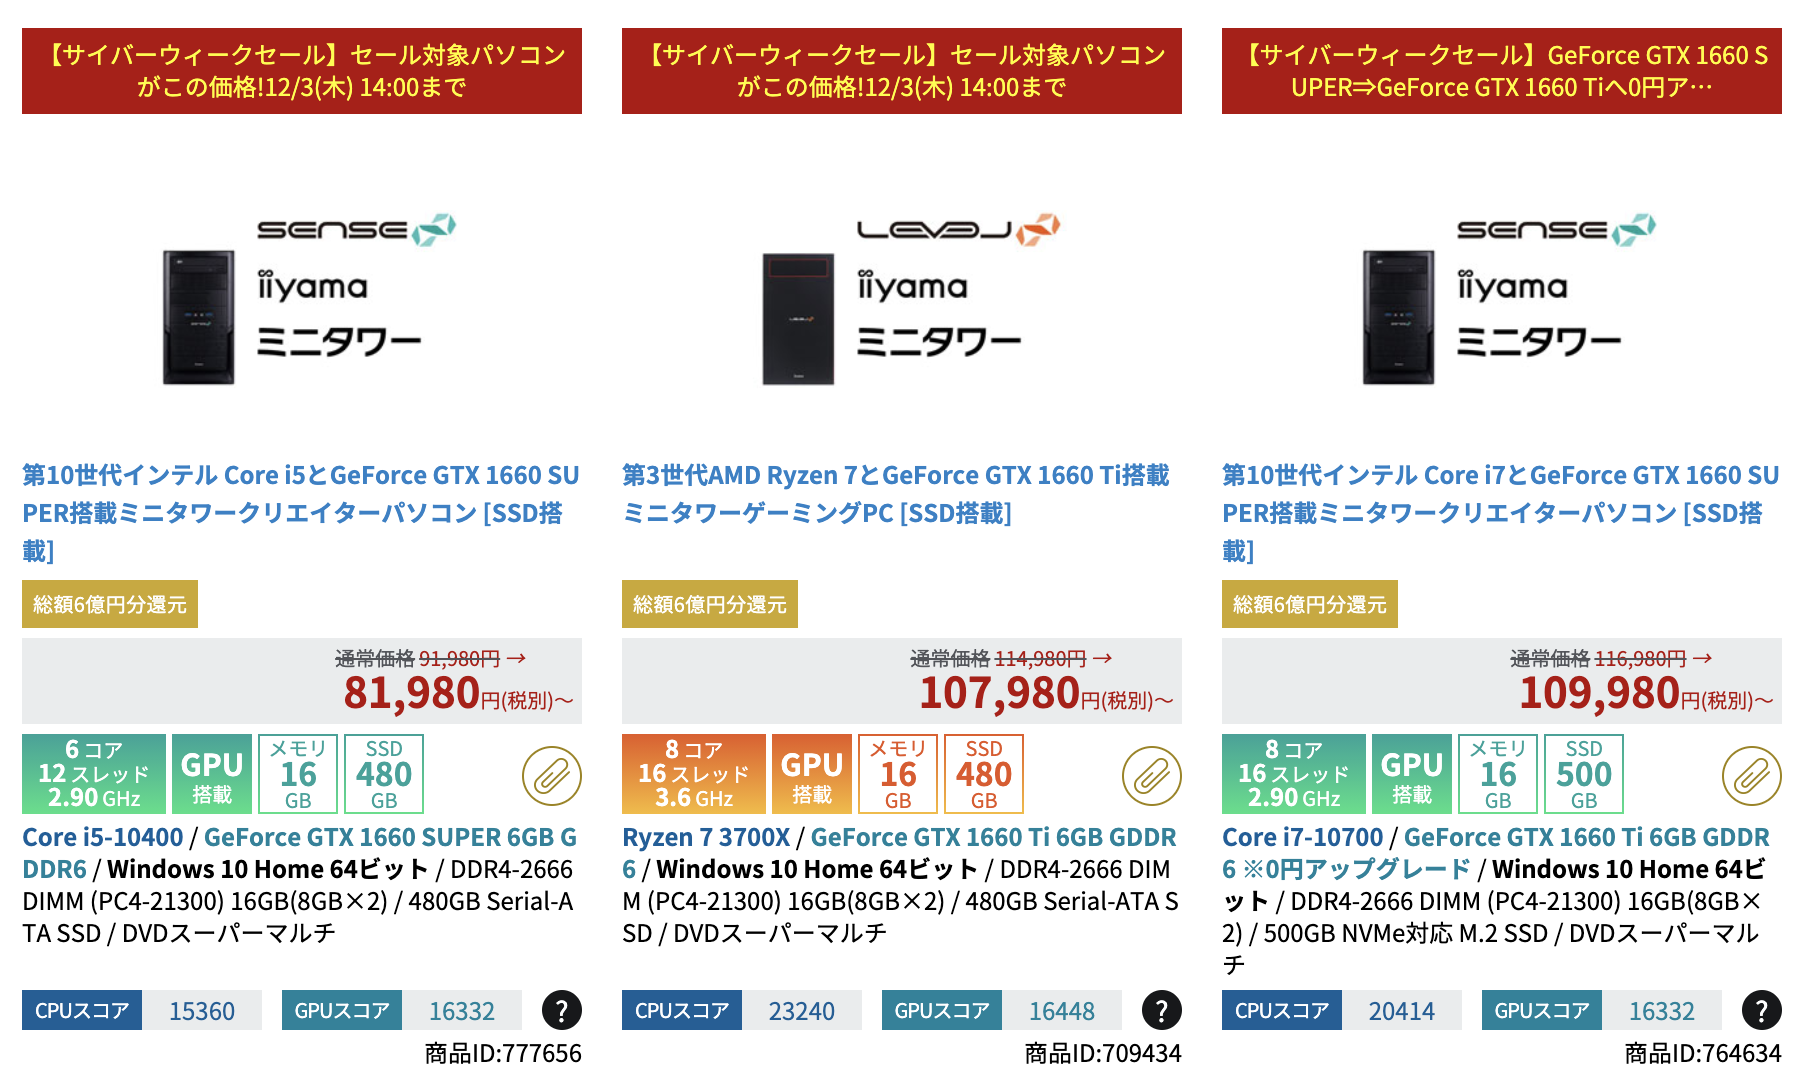Viewport: 1806px width, 1088px height.
Task: Click GPU搭載 badge on Core i5 product
Action: click(x=212, y=774)
